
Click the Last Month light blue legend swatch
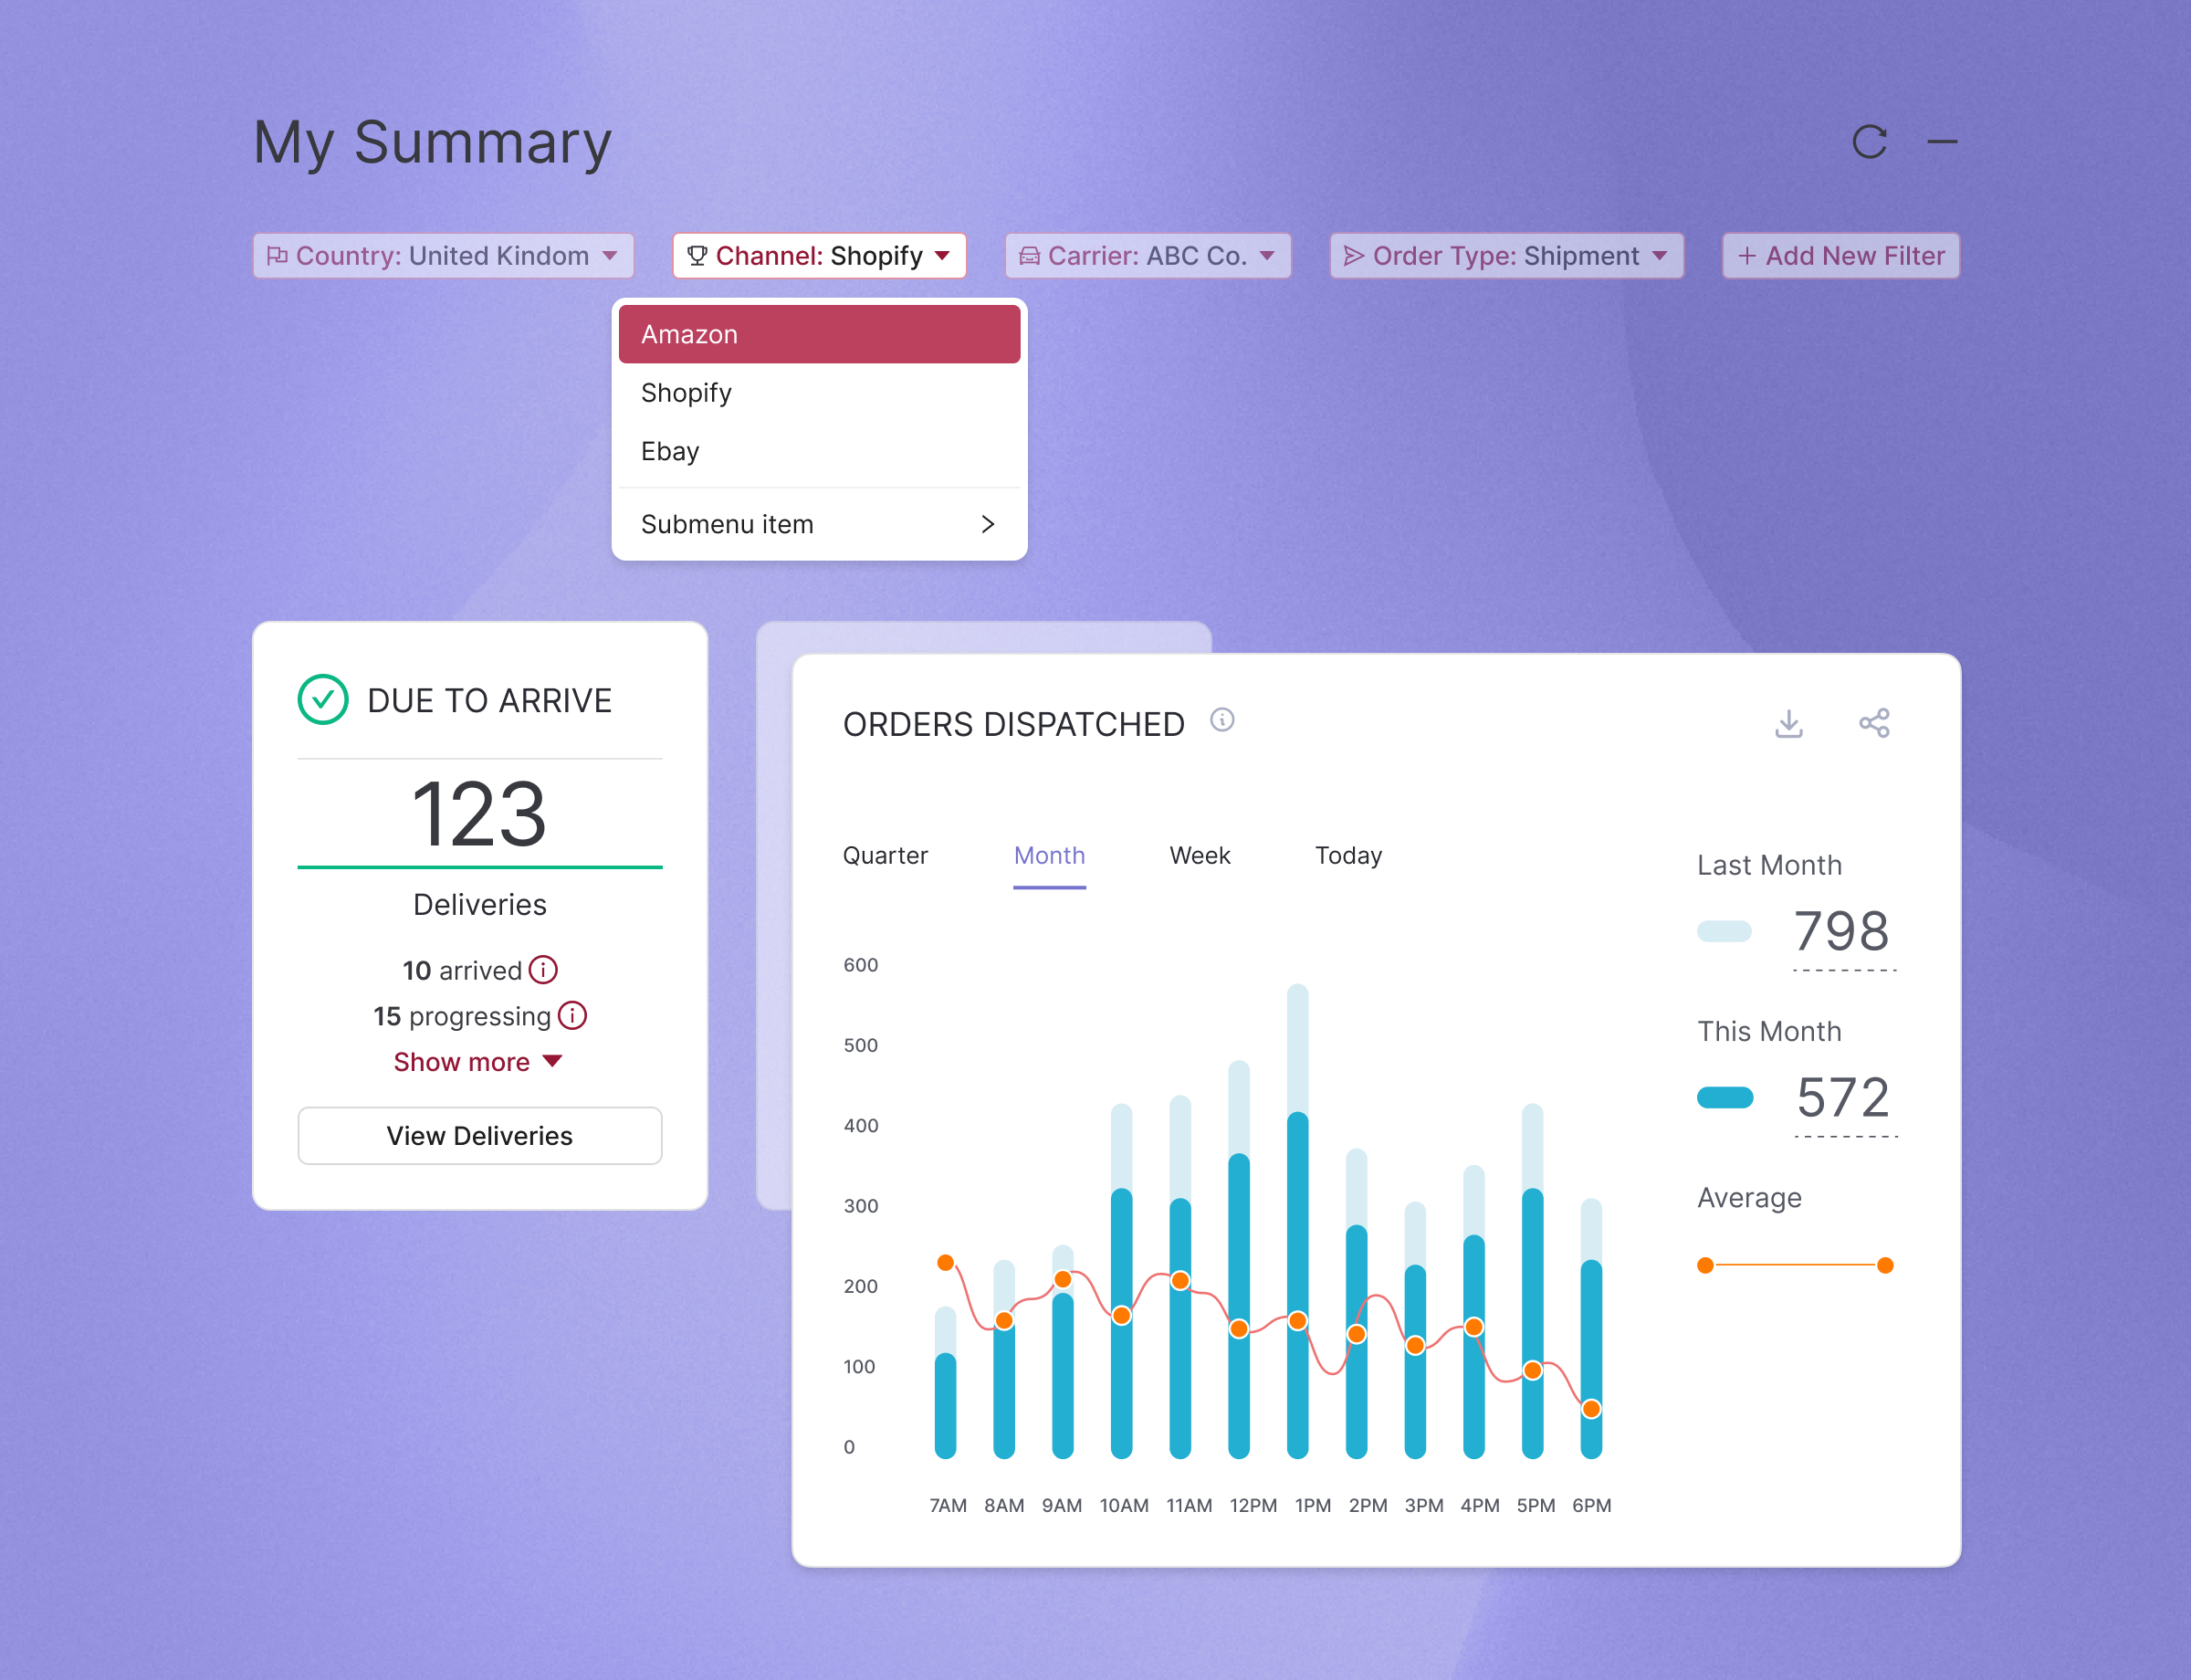(1724, 932)
